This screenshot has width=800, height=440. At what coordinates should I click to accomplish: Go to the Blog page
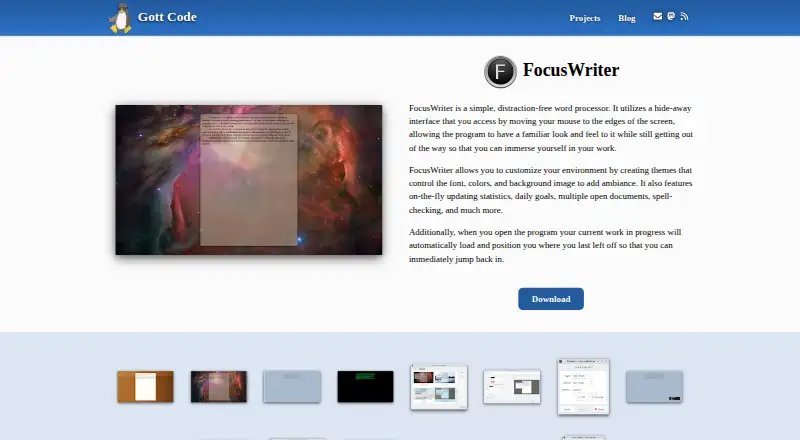click(x=627, y=18)
